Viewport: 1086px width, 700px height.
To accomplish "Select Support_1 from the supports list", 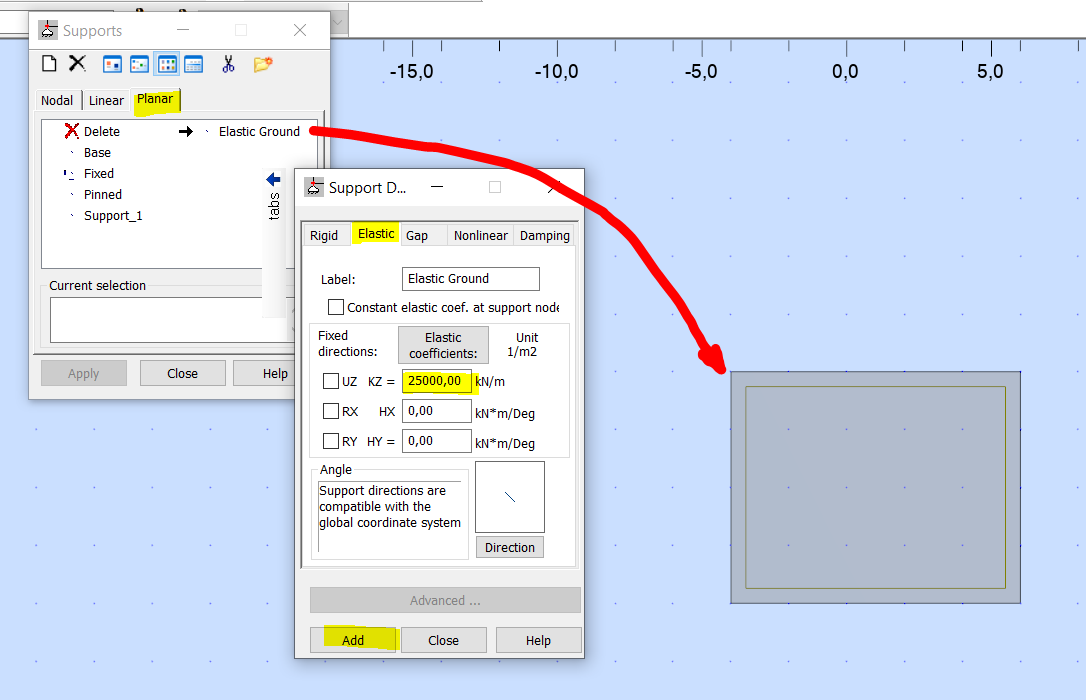I will coord(112,215).
